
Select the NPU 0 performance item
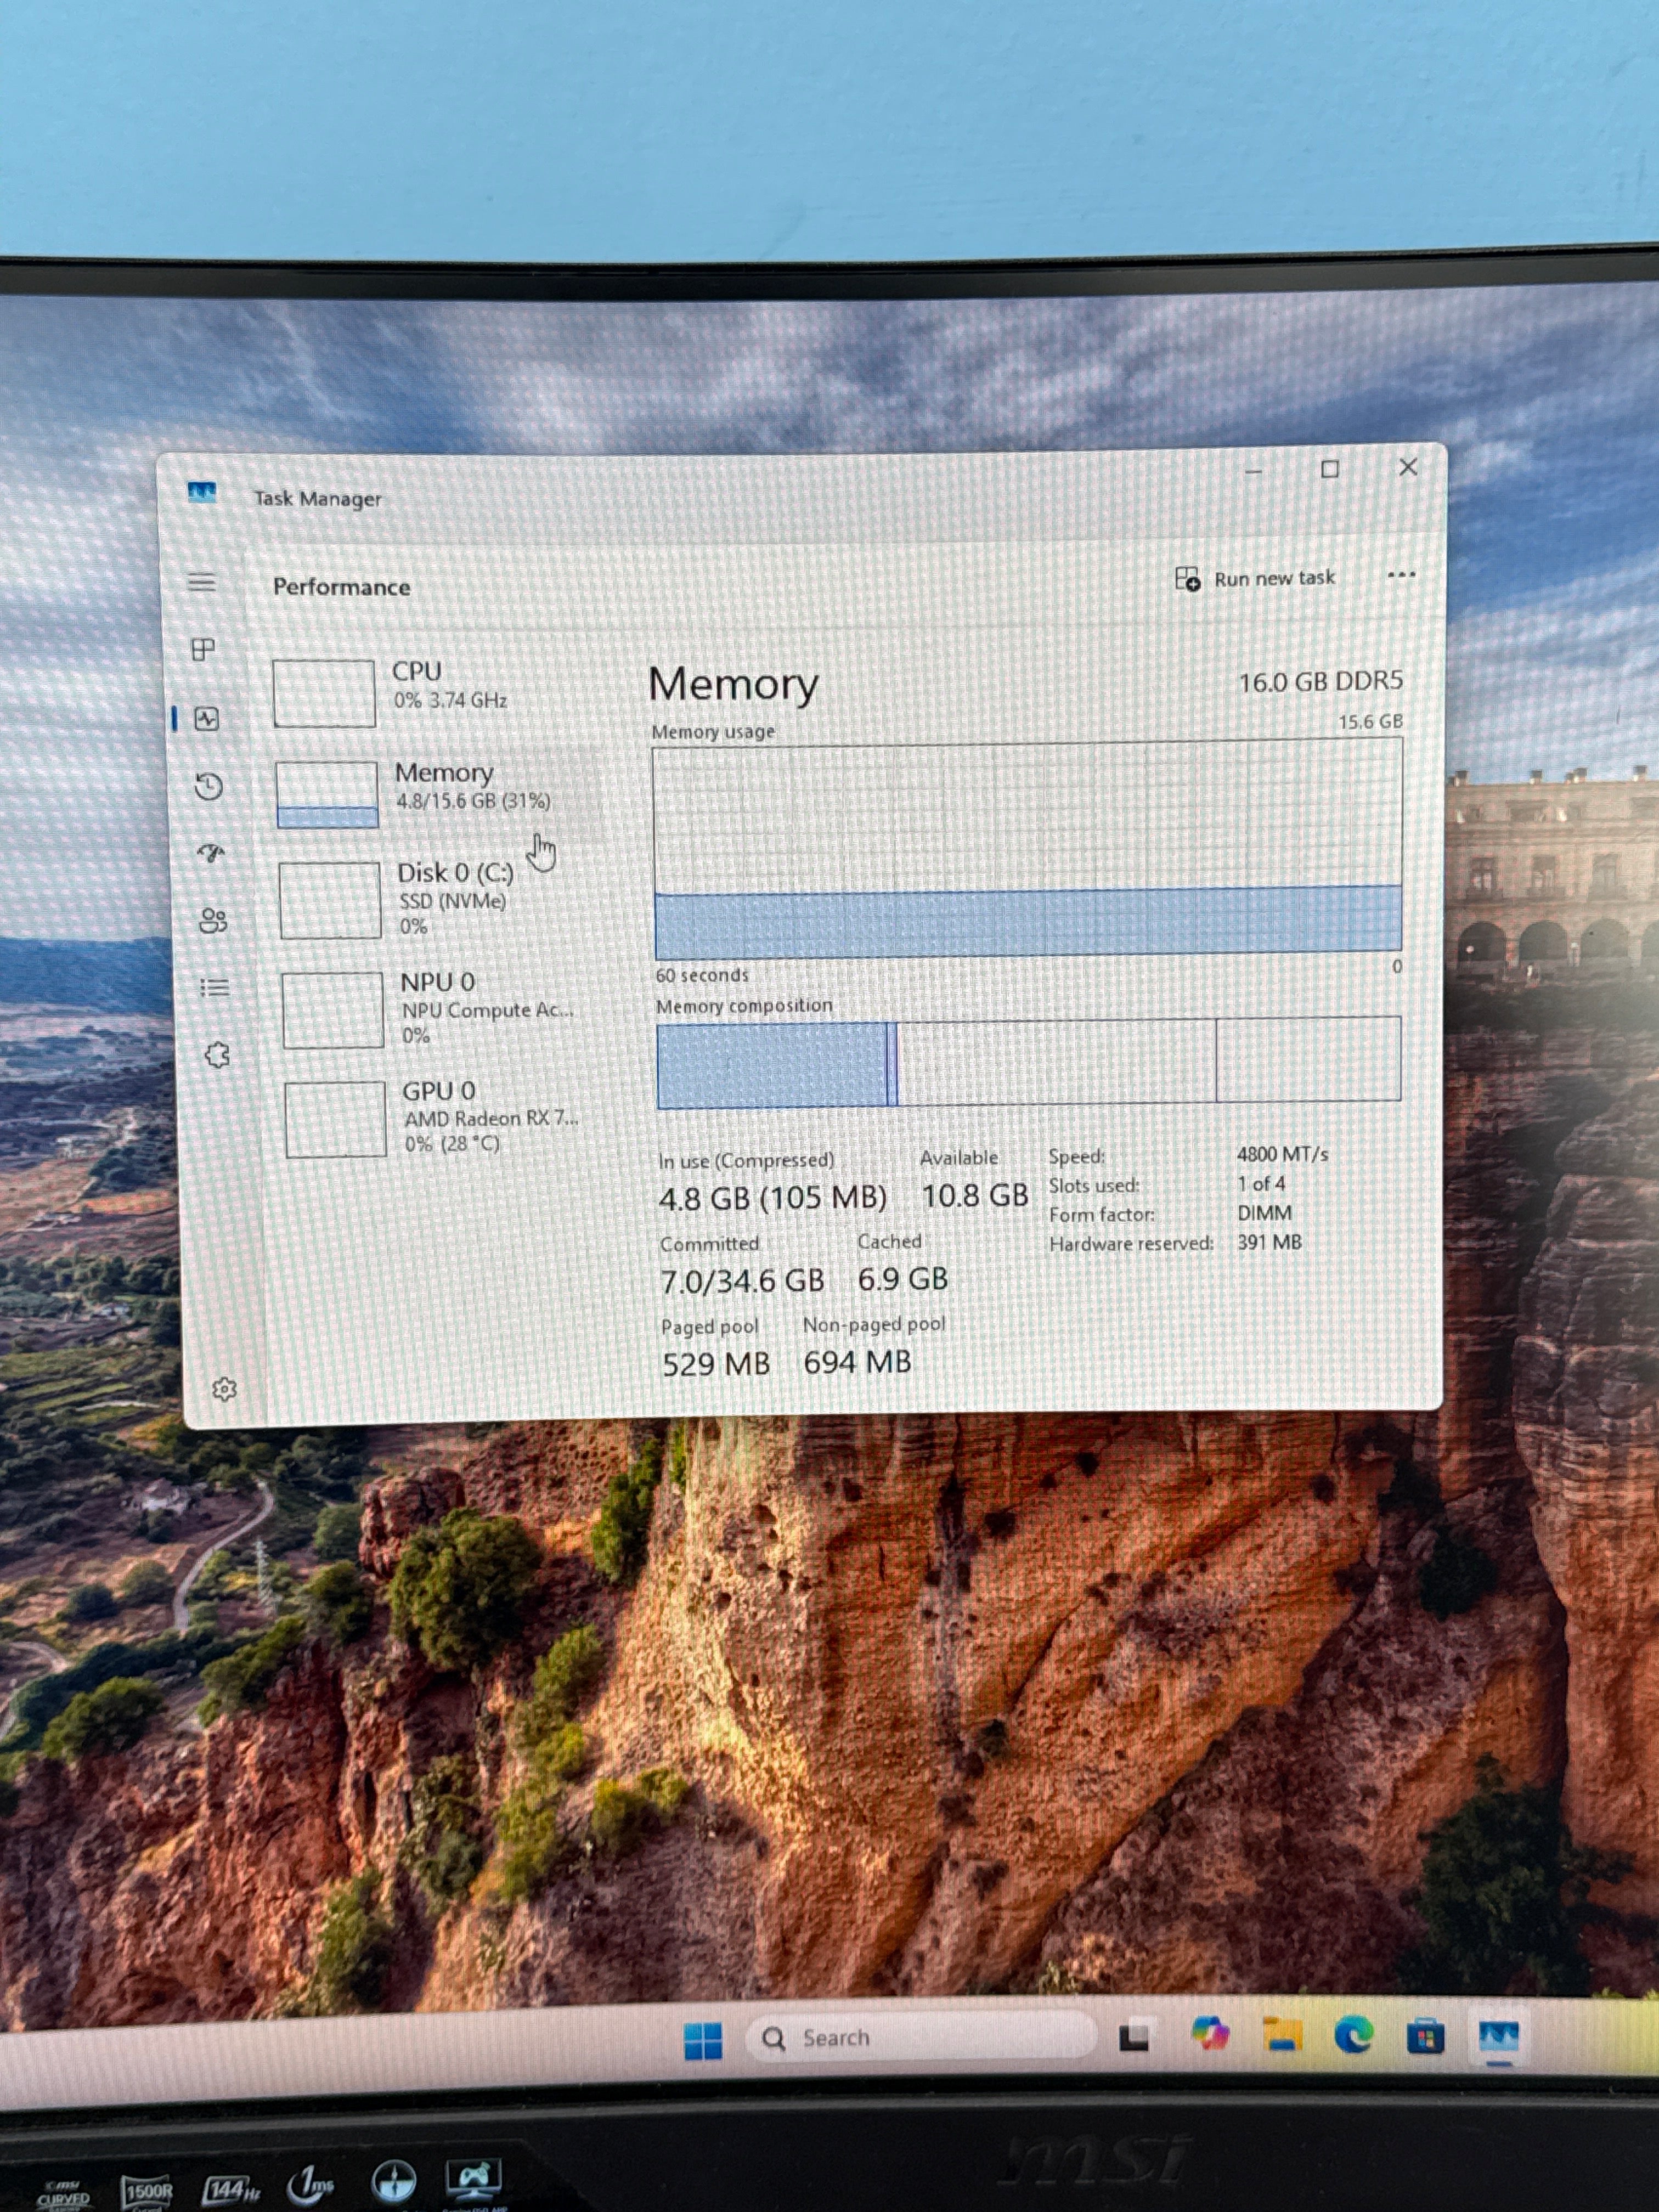click(443, 1009)
